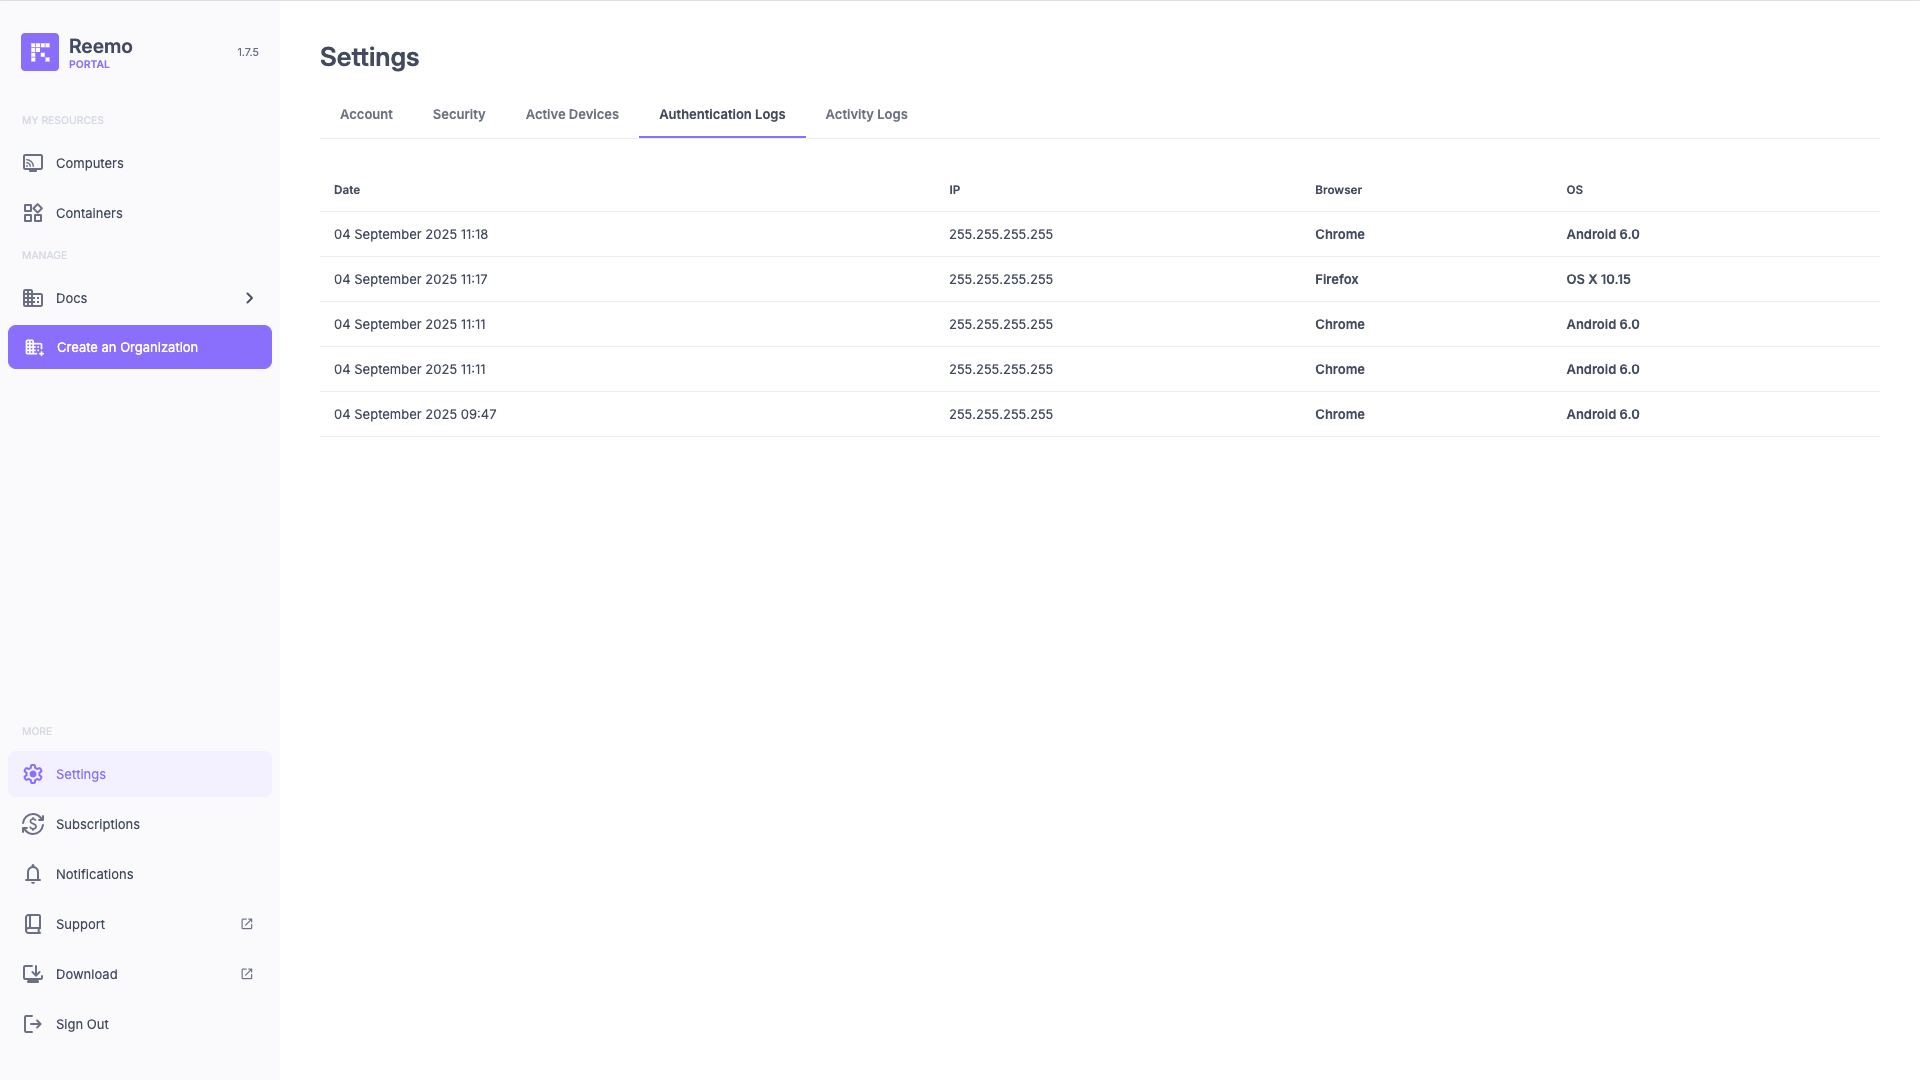This screenshot has width=1920, height=1080.
Task: Click the Reemo Portal logo icon
Action: [40, 52]
